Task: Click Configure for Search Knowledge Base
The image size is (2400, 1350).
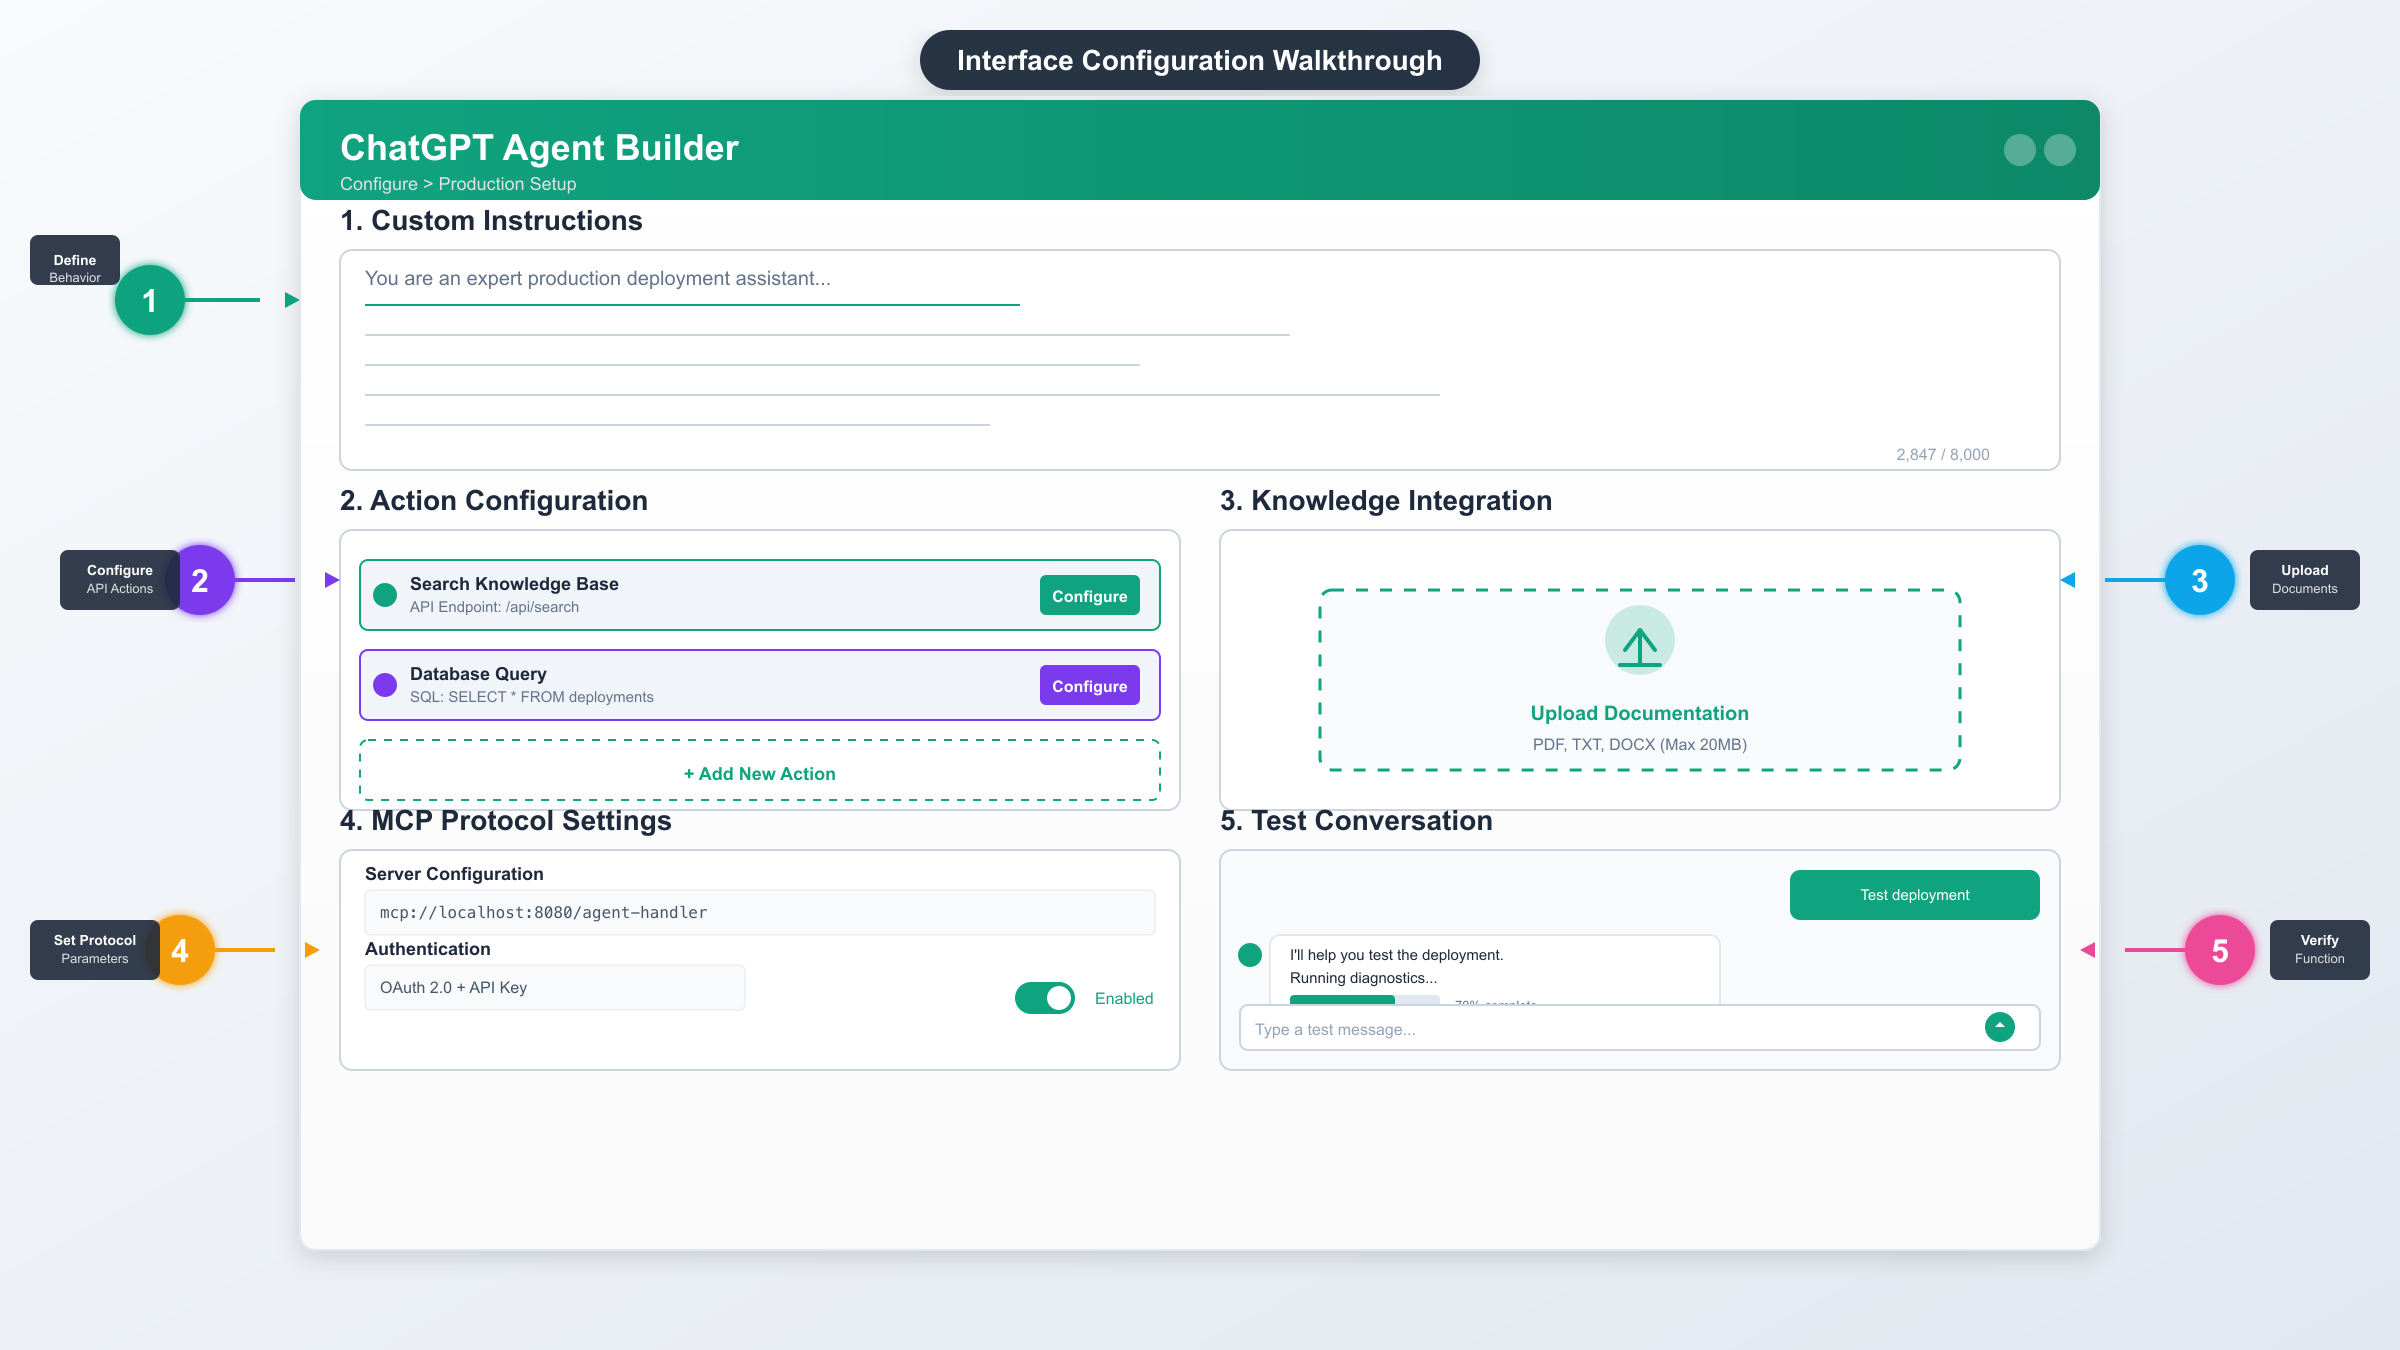Action: pos(1089,596)
